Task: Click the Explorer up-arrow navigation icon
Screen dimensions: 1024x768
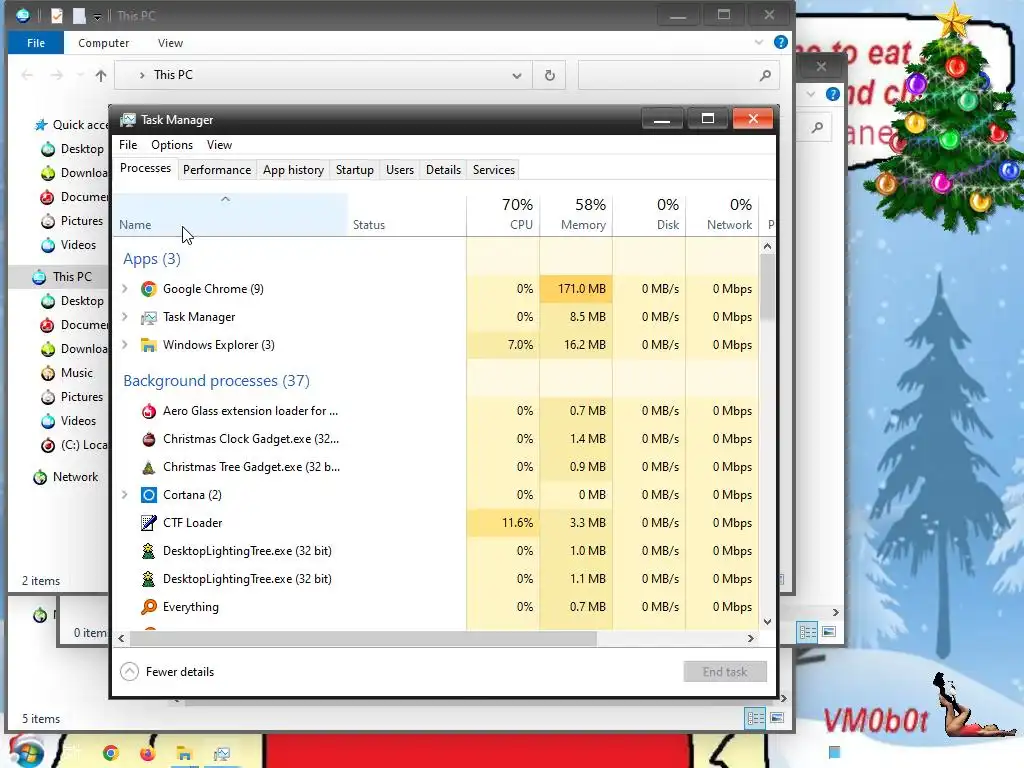Action: coord(101,76)
